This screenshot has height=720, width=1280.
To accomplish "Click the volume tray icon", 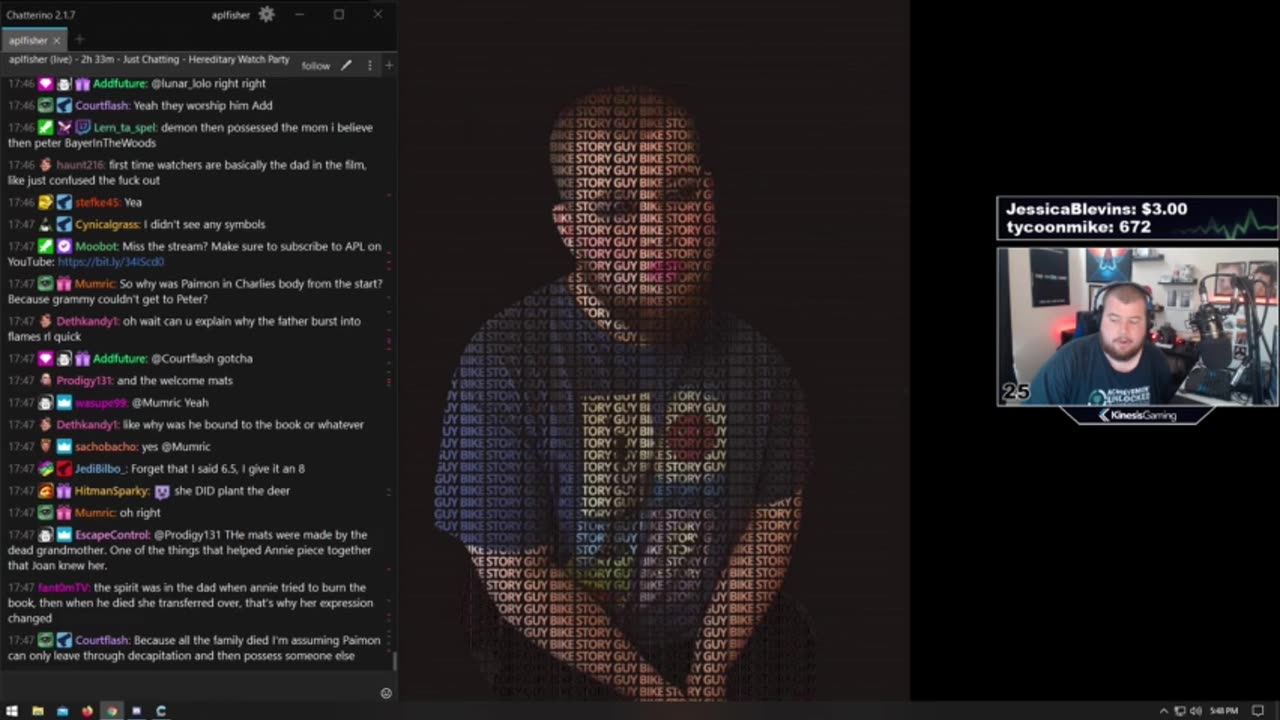I will (1195, 711).
